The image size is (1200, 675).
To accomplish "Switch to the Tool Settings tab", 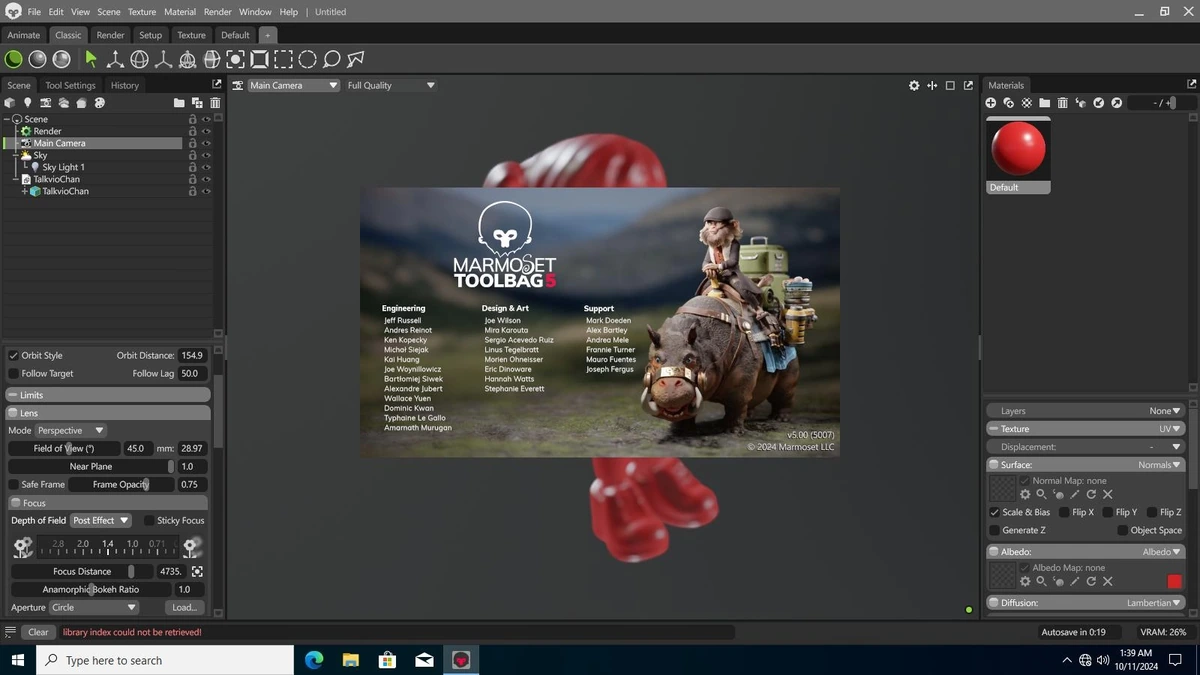I will pyautogui.click(x=71, y=85).
